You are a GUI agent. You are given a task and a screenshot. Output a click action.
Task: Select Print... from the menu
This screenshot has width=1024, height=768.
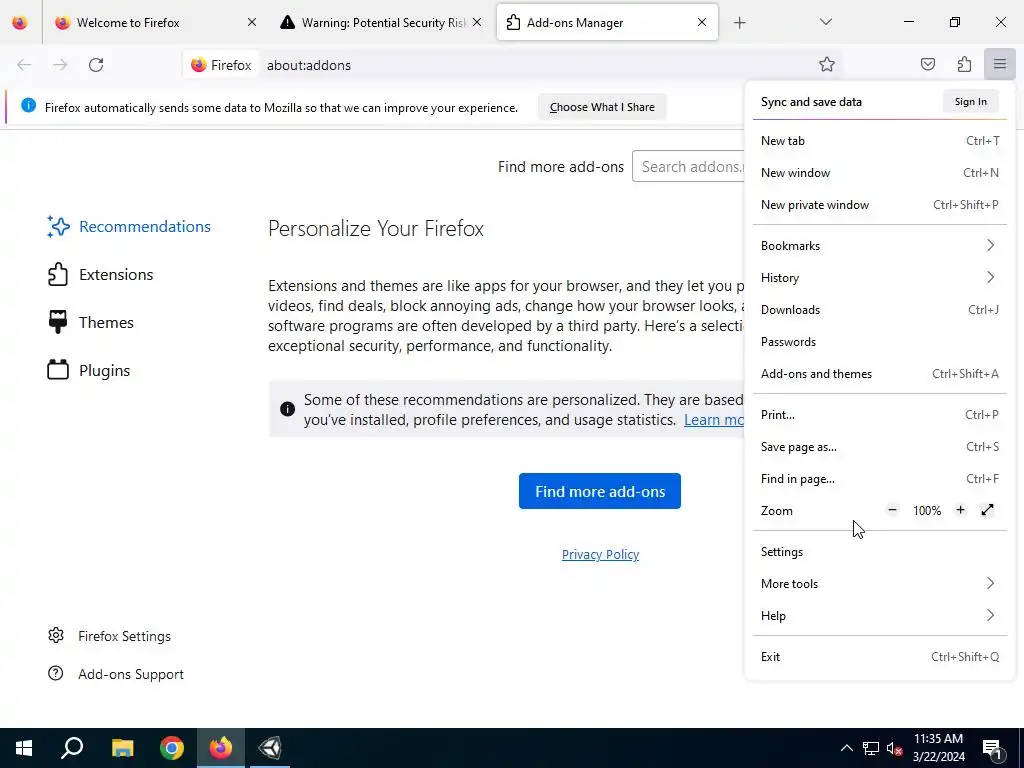[880, 415]
